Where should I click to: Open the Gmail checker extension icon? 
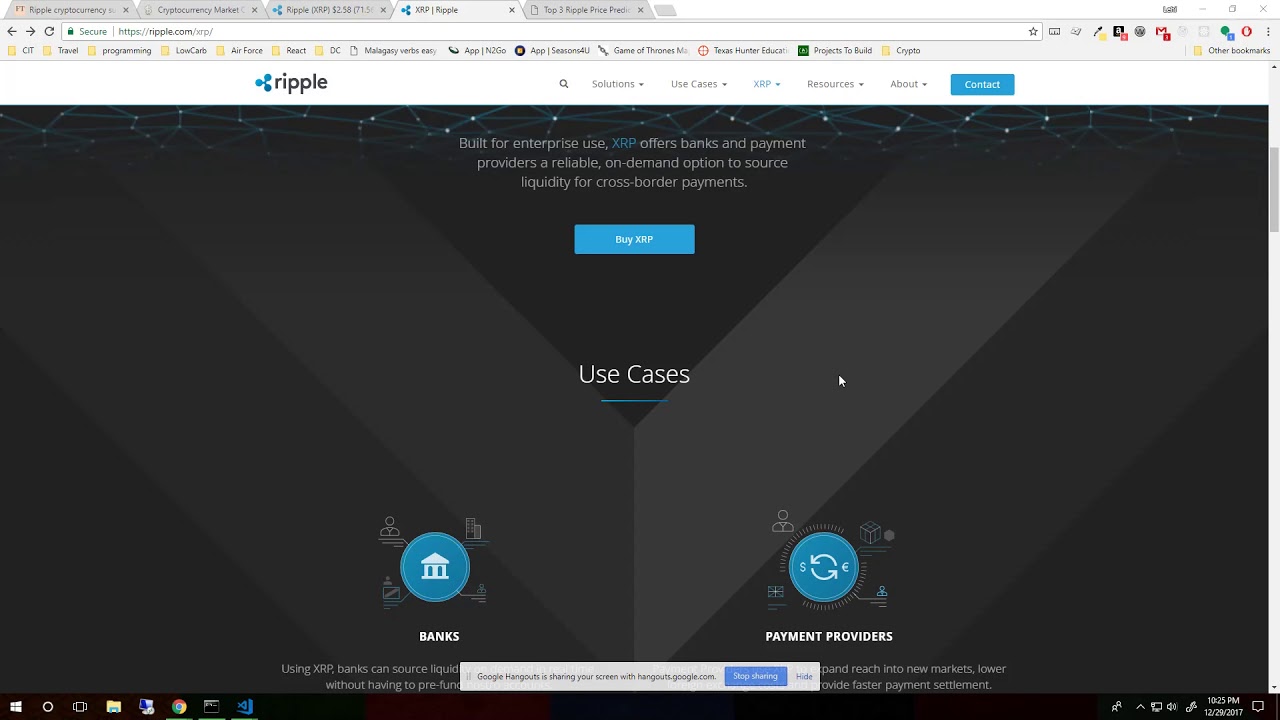[1162, 32]
